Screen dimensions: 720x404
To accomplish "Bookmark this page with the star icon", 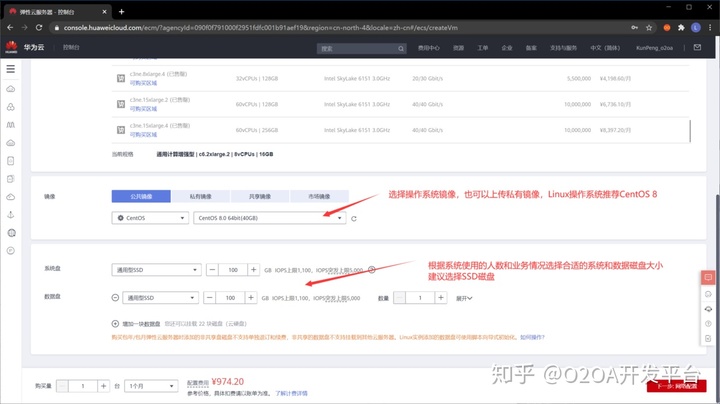I will point(649,28).
